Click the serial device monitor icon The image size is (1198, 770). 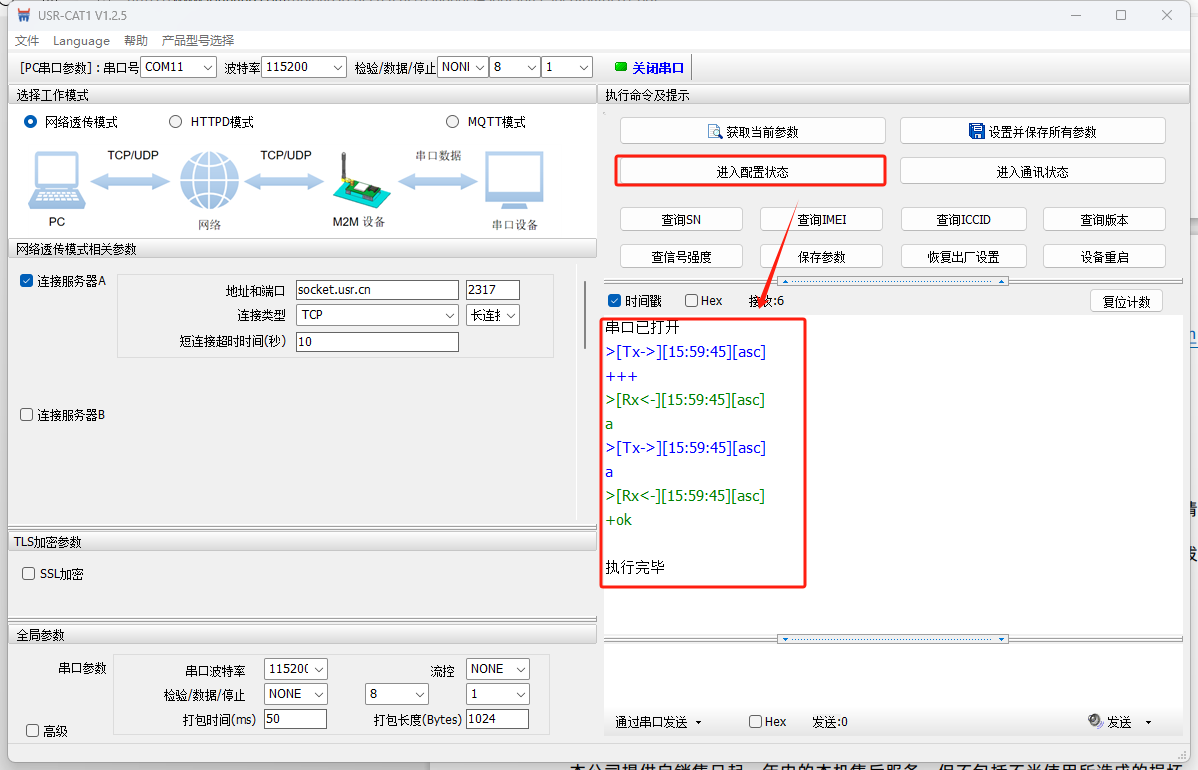[514, 181]
